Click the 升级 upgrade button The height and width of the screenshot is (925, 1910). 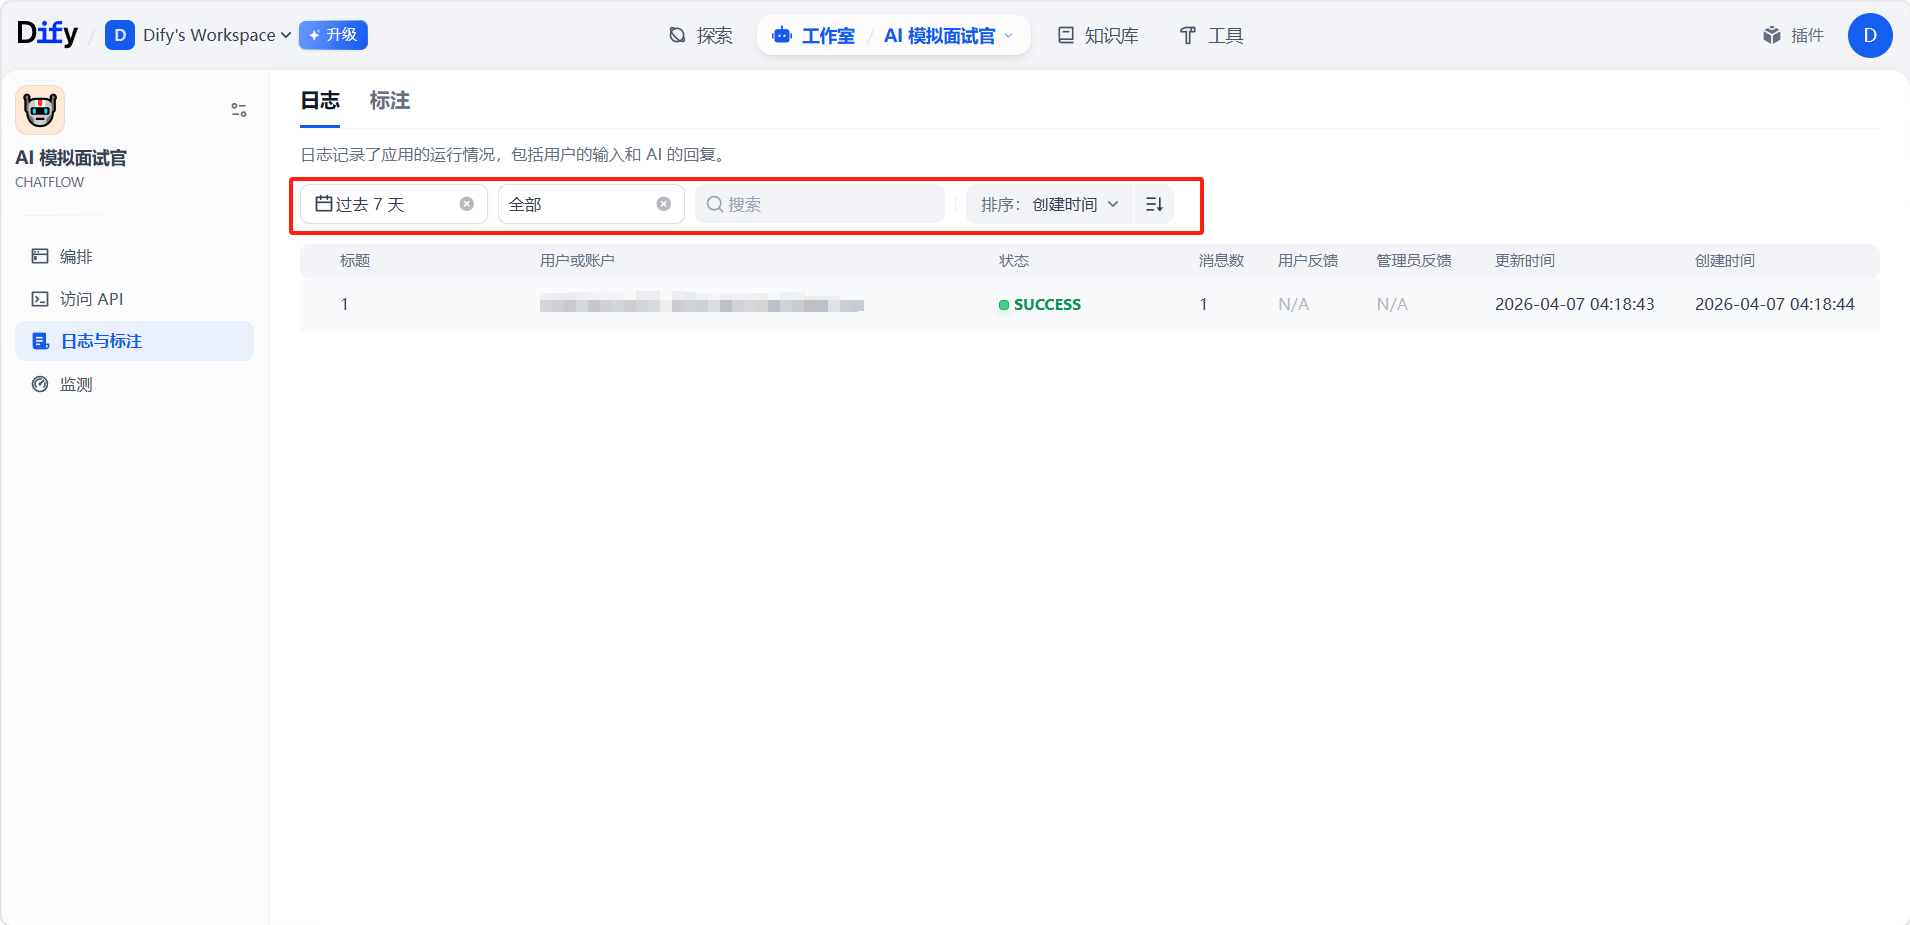(x=333, y=35)
